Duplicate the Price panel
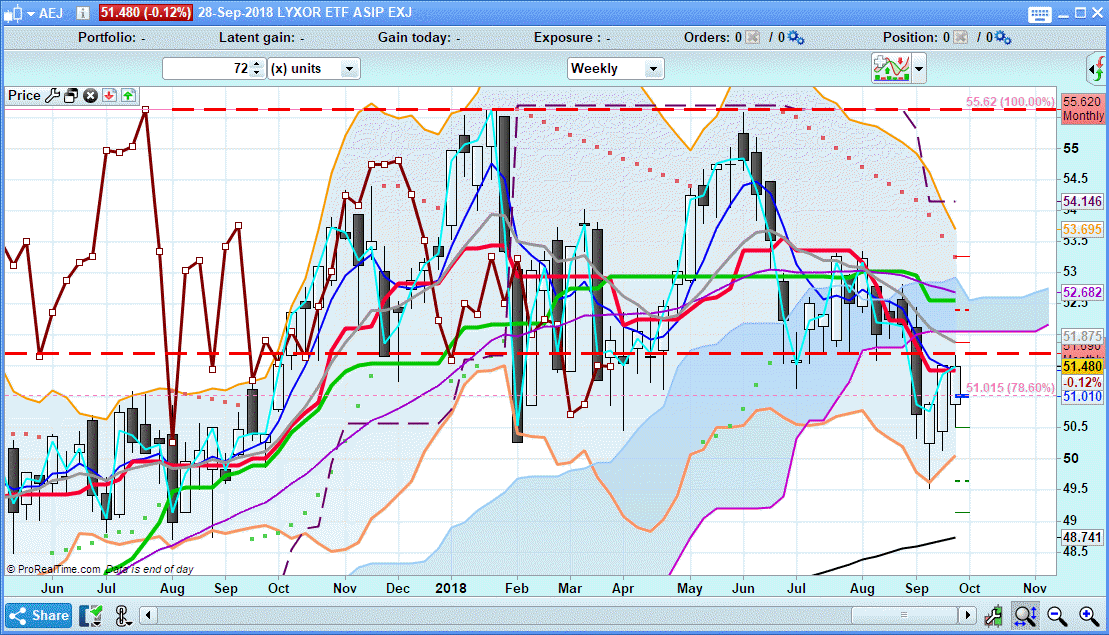 71,95
